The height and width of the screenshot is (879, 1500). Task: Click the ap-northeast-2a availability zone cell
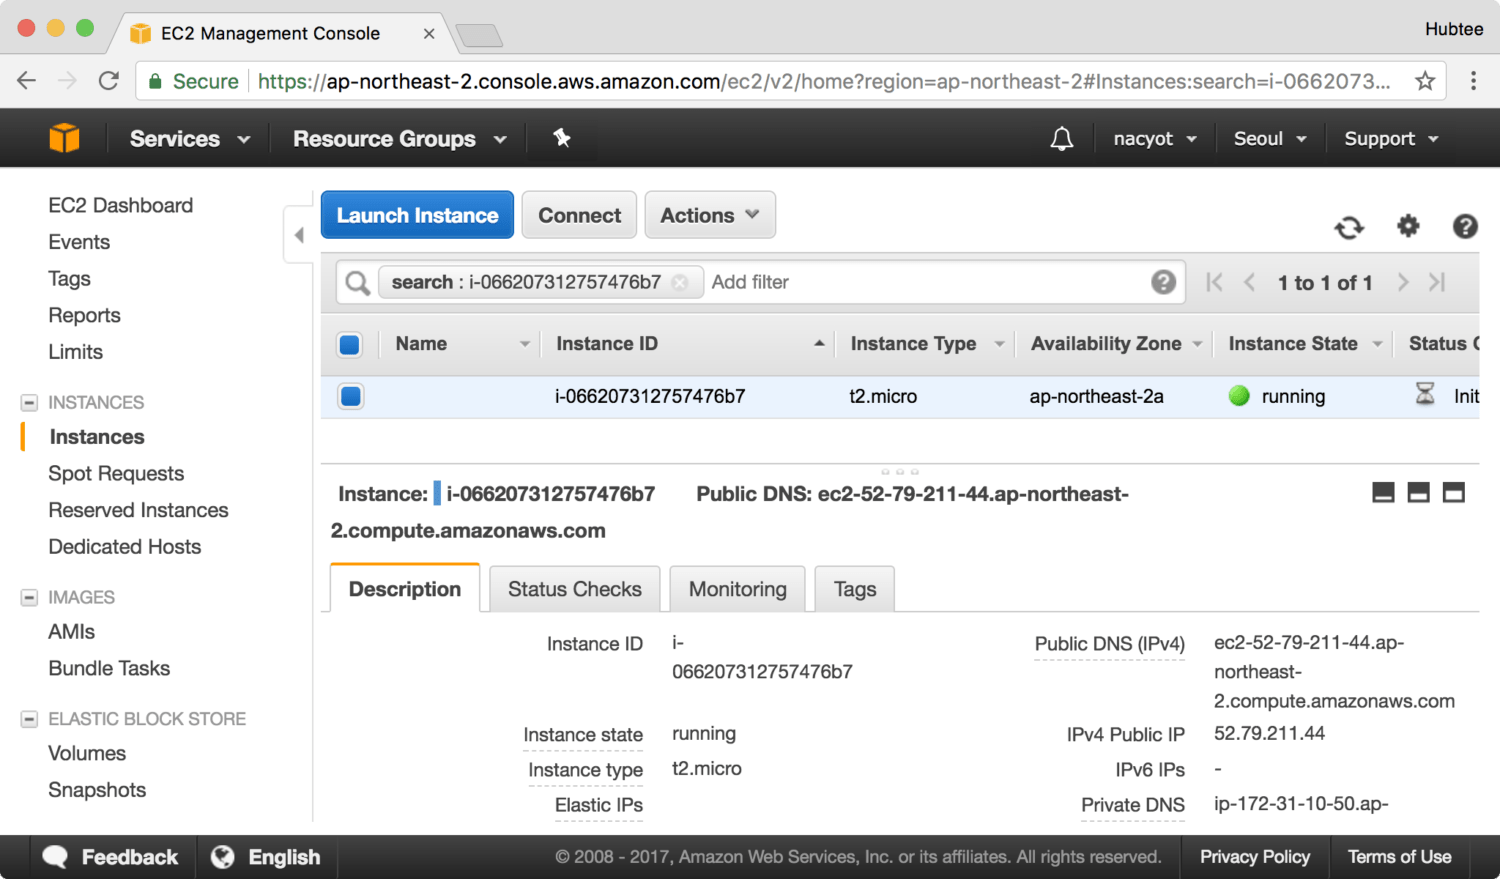(1097, 396)
